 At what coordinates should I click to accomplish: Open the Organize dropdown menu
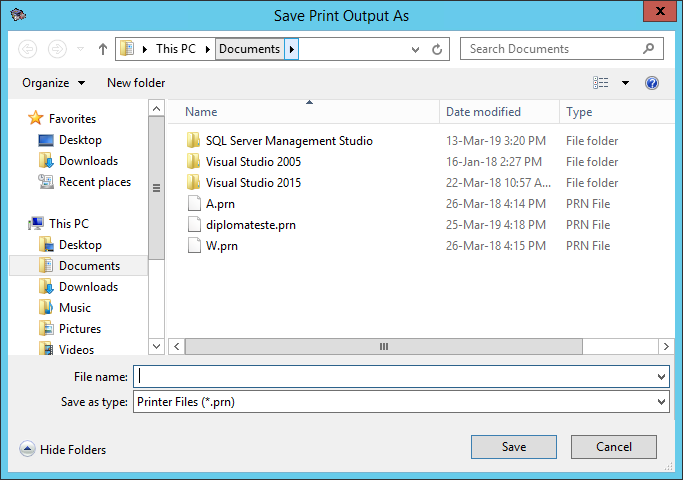[53, 83]
